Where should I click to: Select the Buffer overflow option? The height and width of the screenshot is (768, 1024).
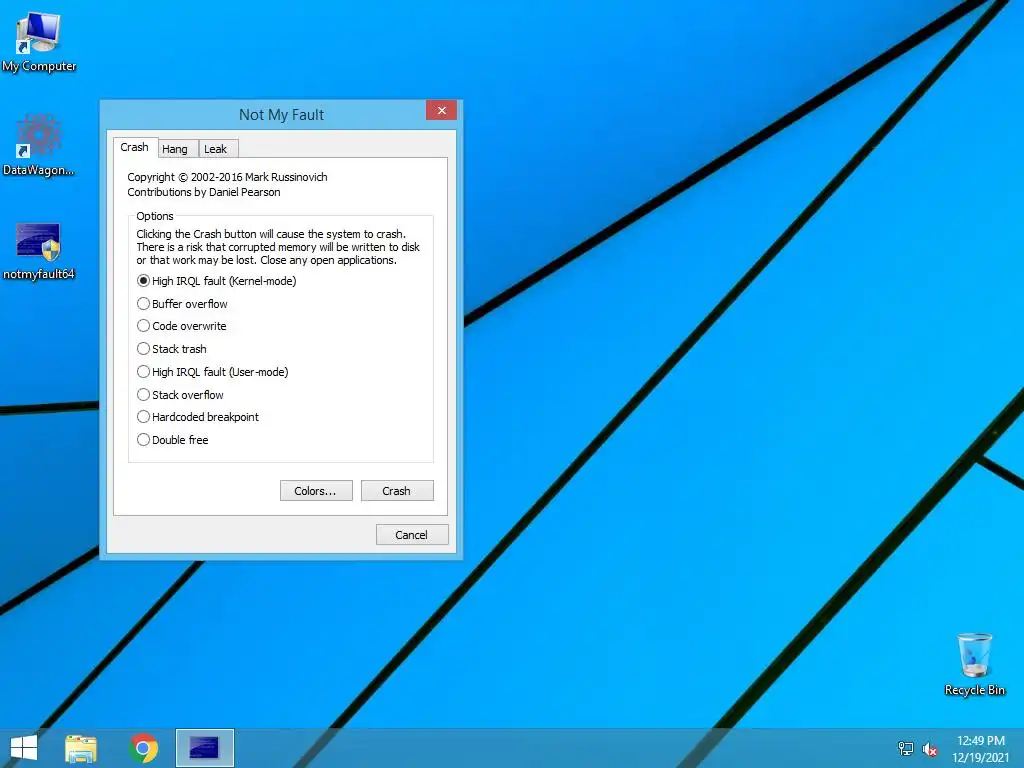[182, 304]
